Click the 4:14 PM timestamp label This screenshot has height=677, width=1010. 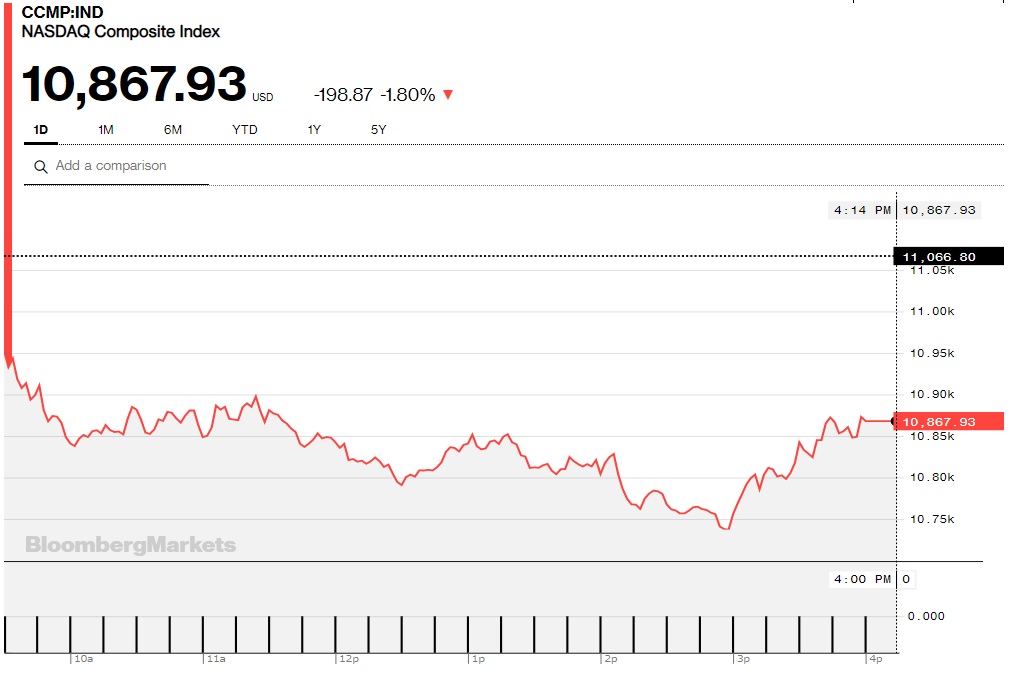[861, 210]
